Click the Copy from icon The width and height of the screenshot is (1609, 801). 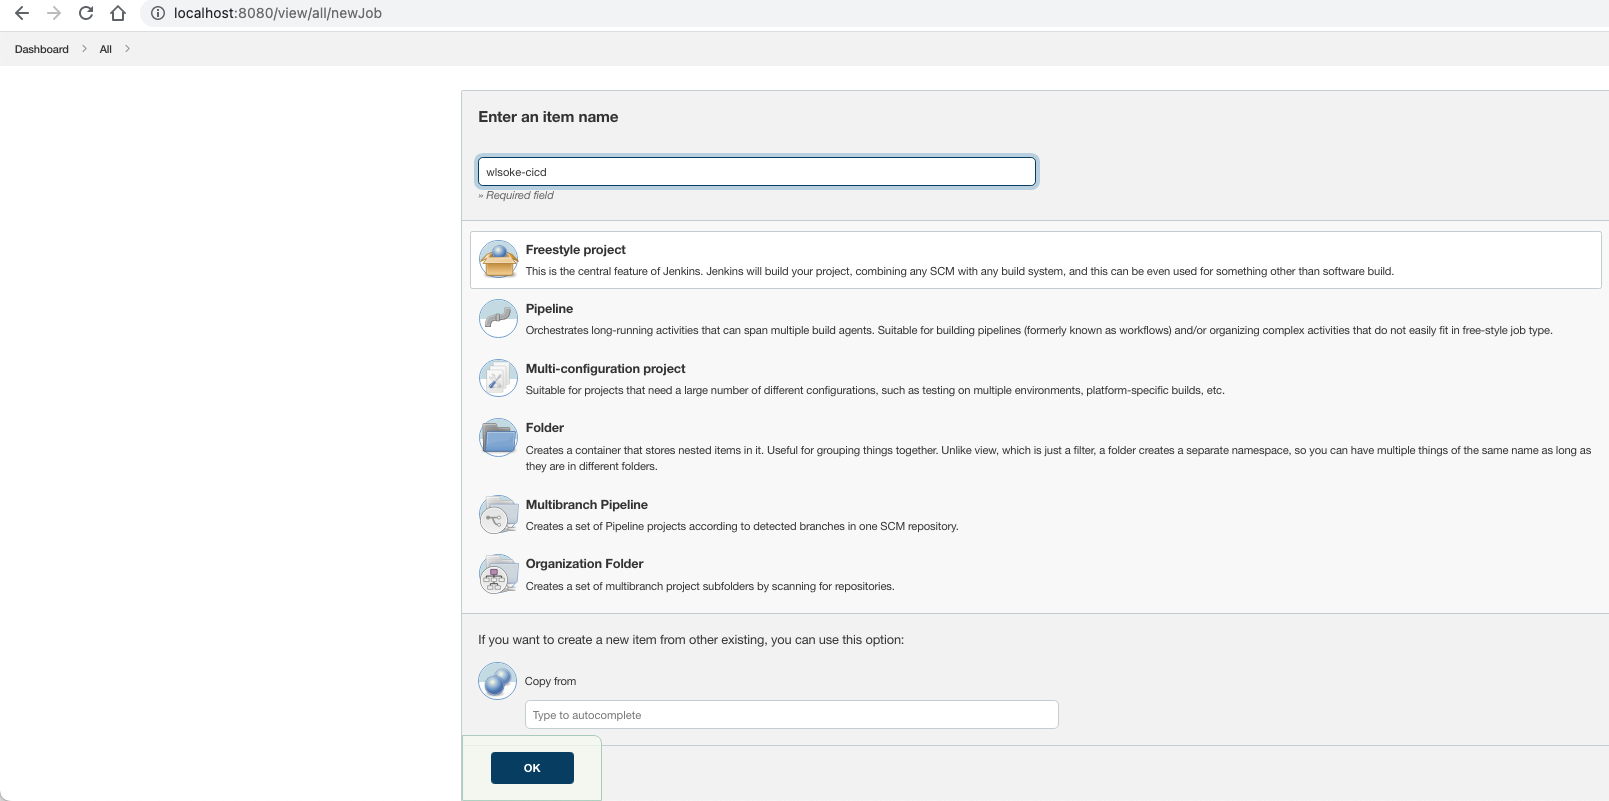[x=498, y=681]
